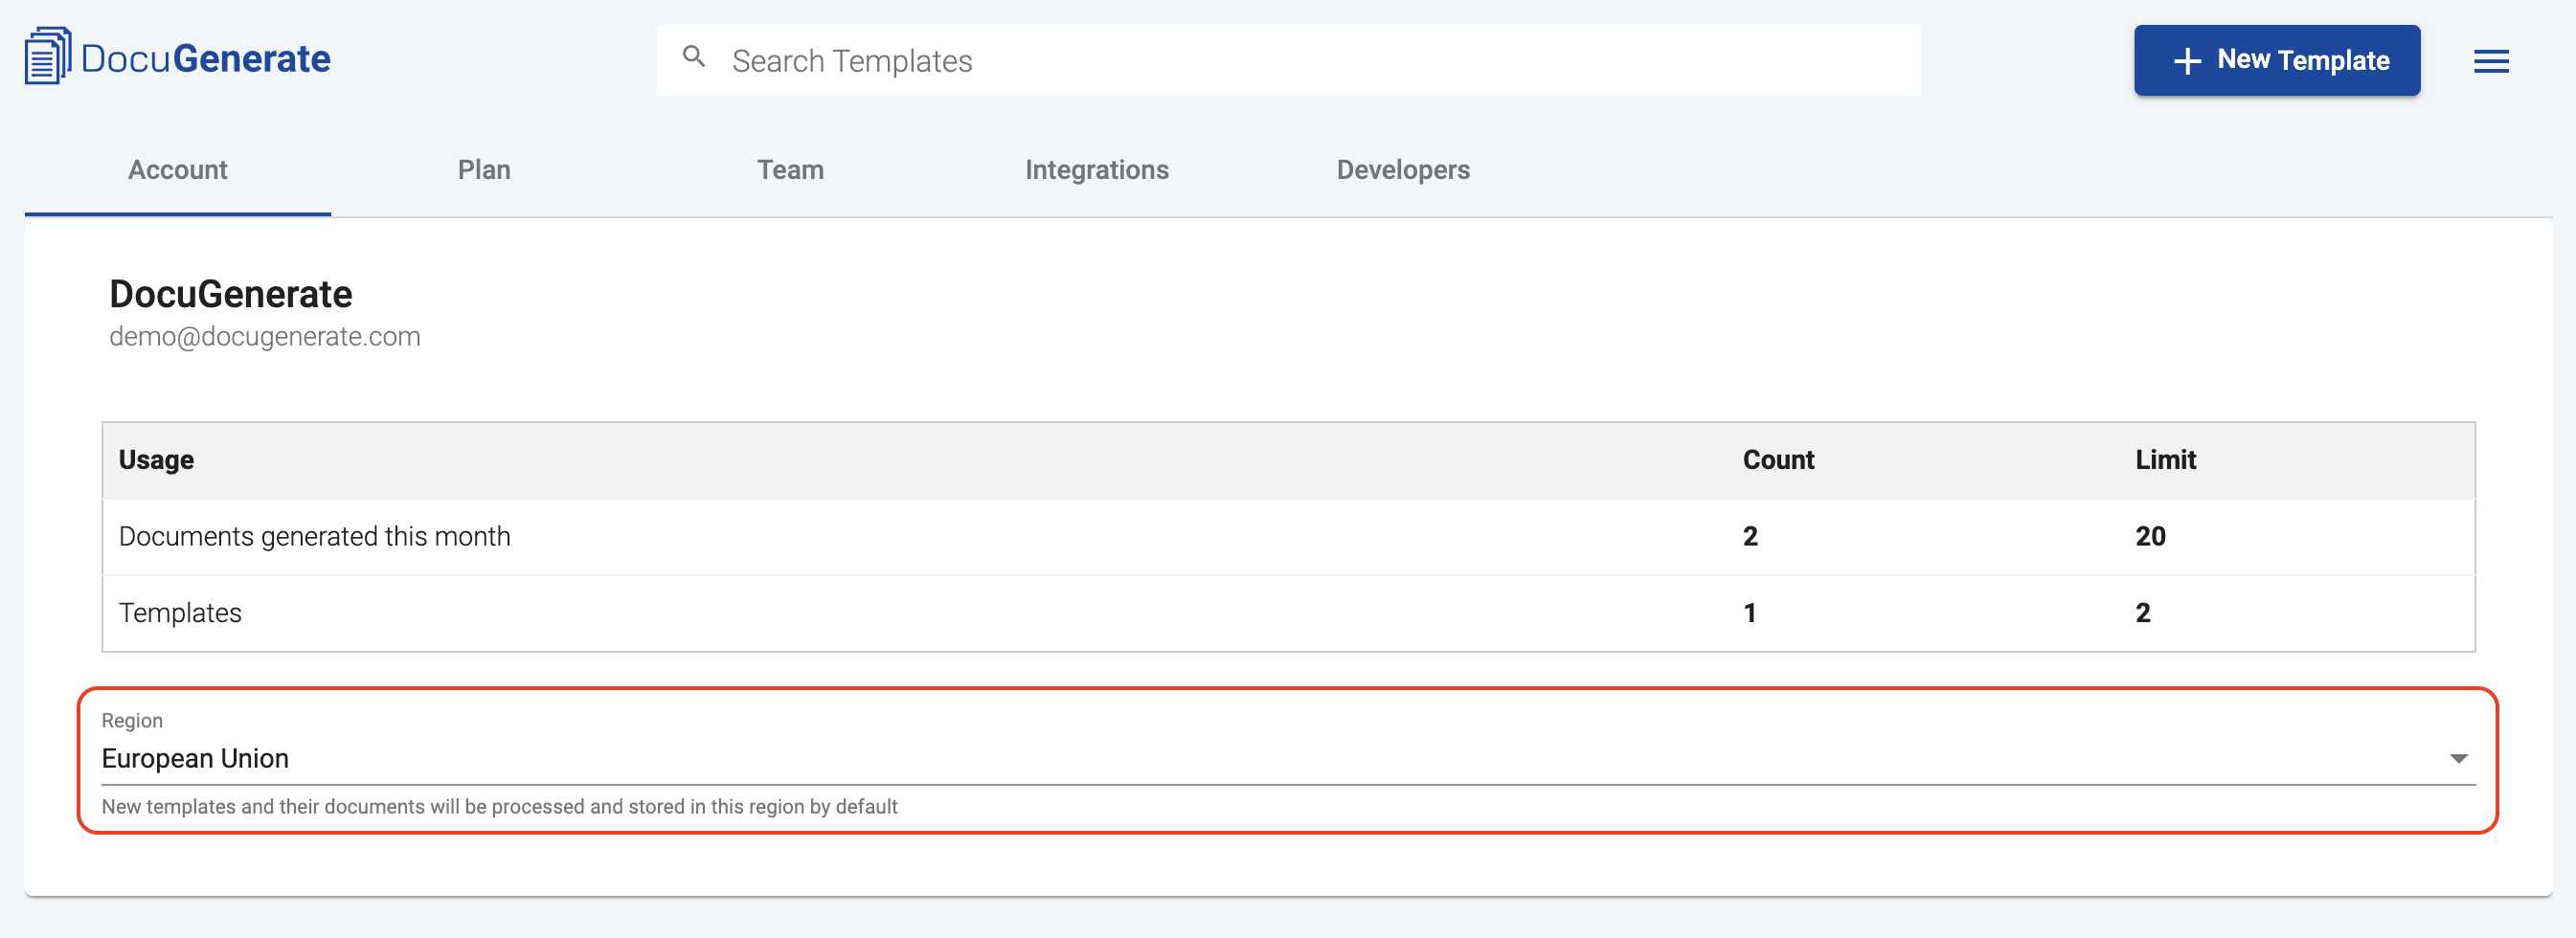Switch to the Plan tab
This screenshot has height=938, width=2576.
tap(484, 170)
